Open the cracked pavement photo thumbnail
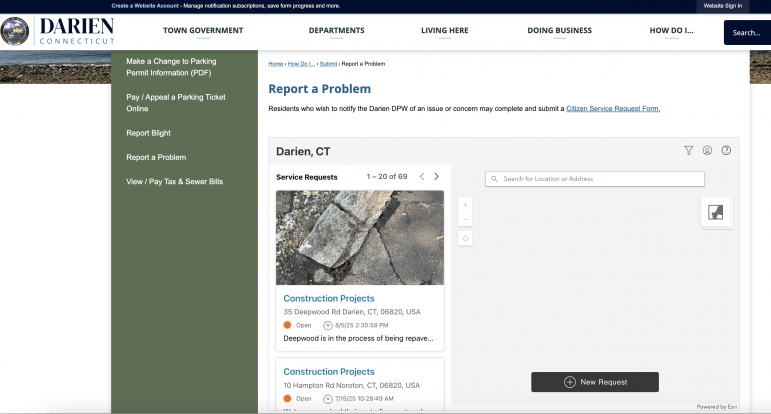Viewport: 771px width, 414px height. [360, 238]
